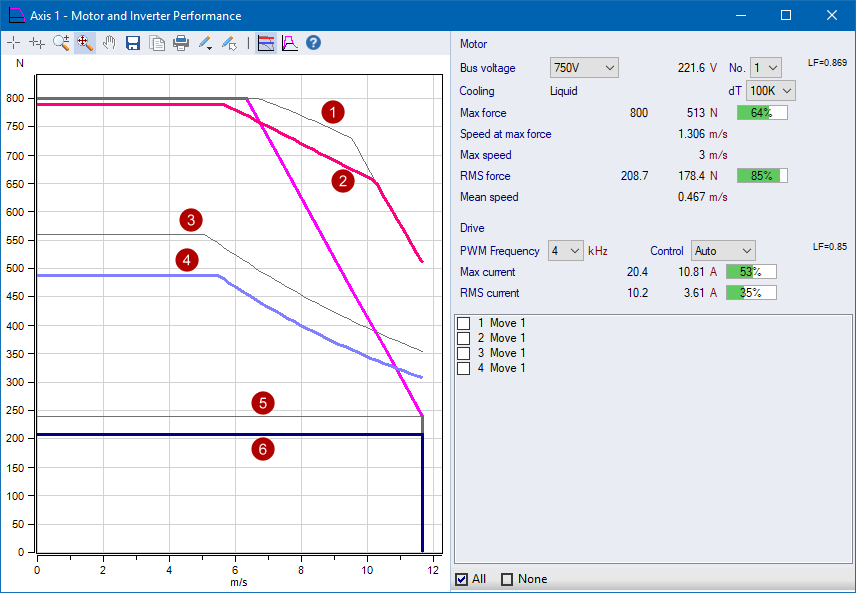Click the red marker 1 on chart

333,112
